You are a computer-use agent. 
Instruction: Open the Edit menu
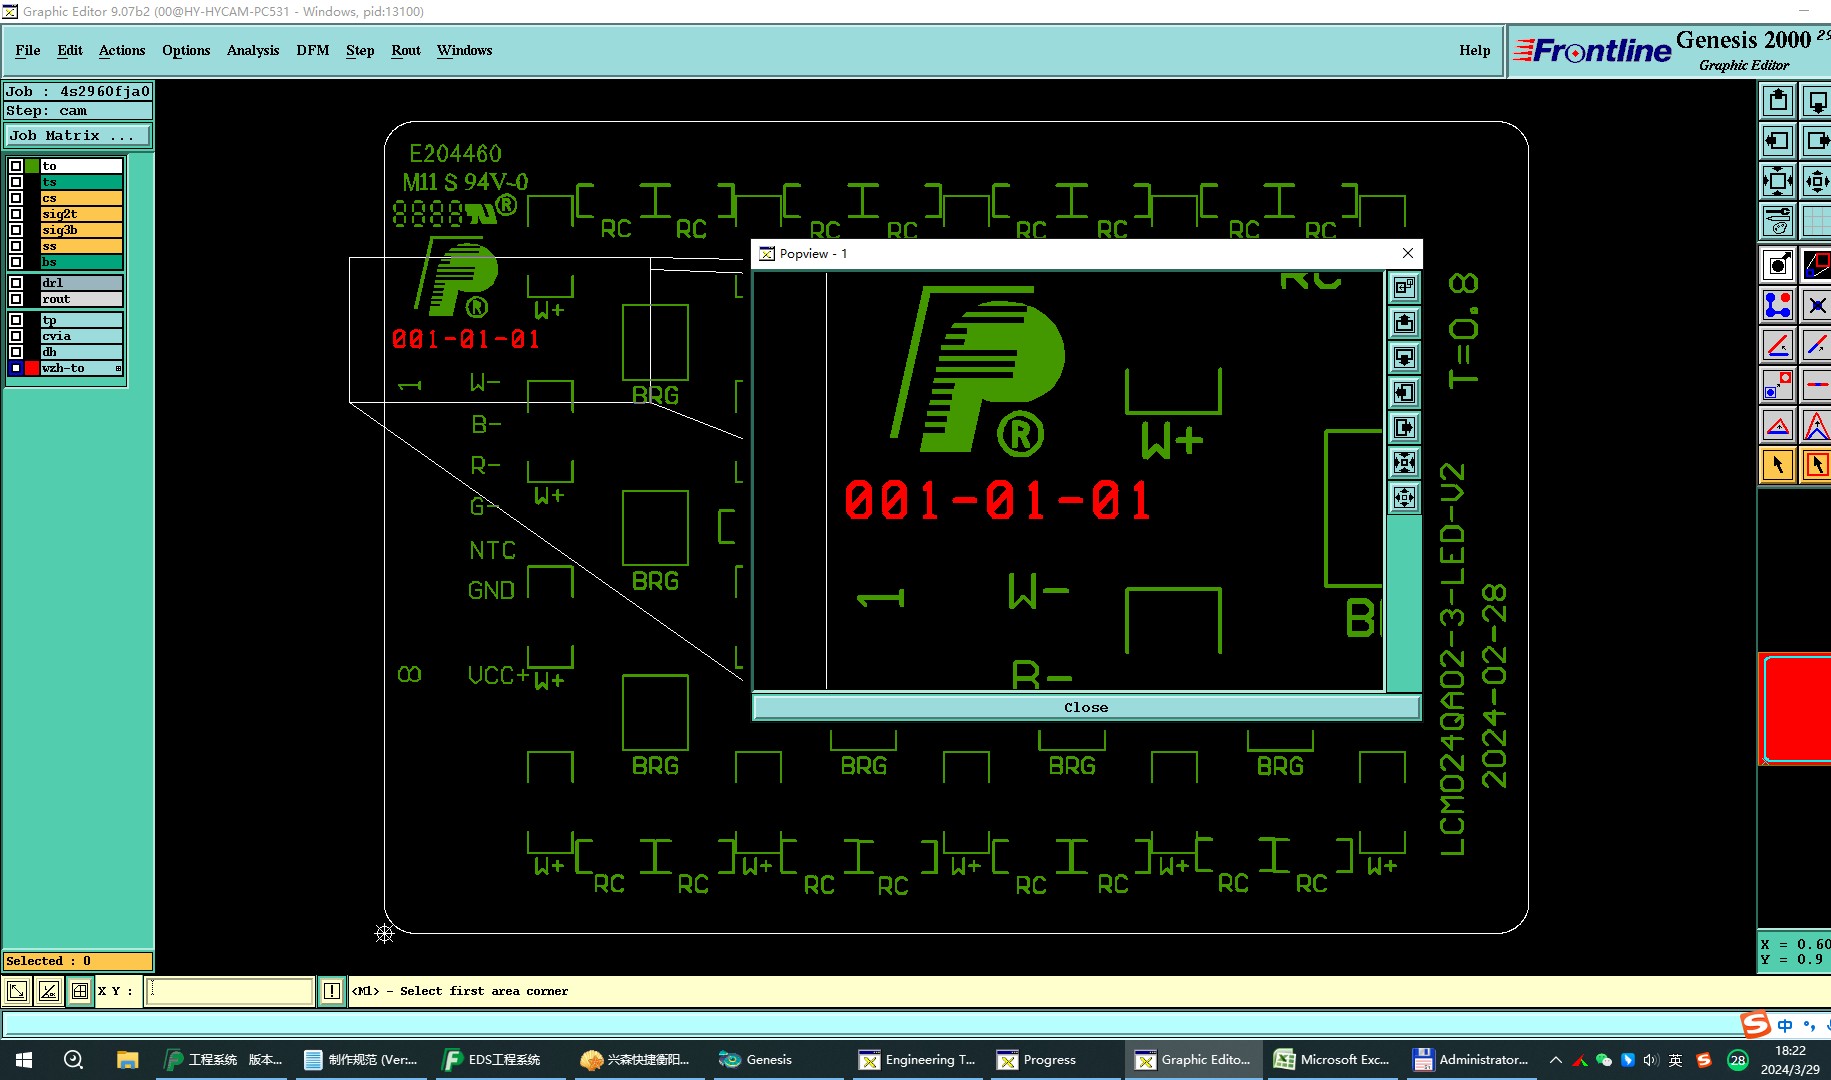pyautogui.click(x=70, y=50)
